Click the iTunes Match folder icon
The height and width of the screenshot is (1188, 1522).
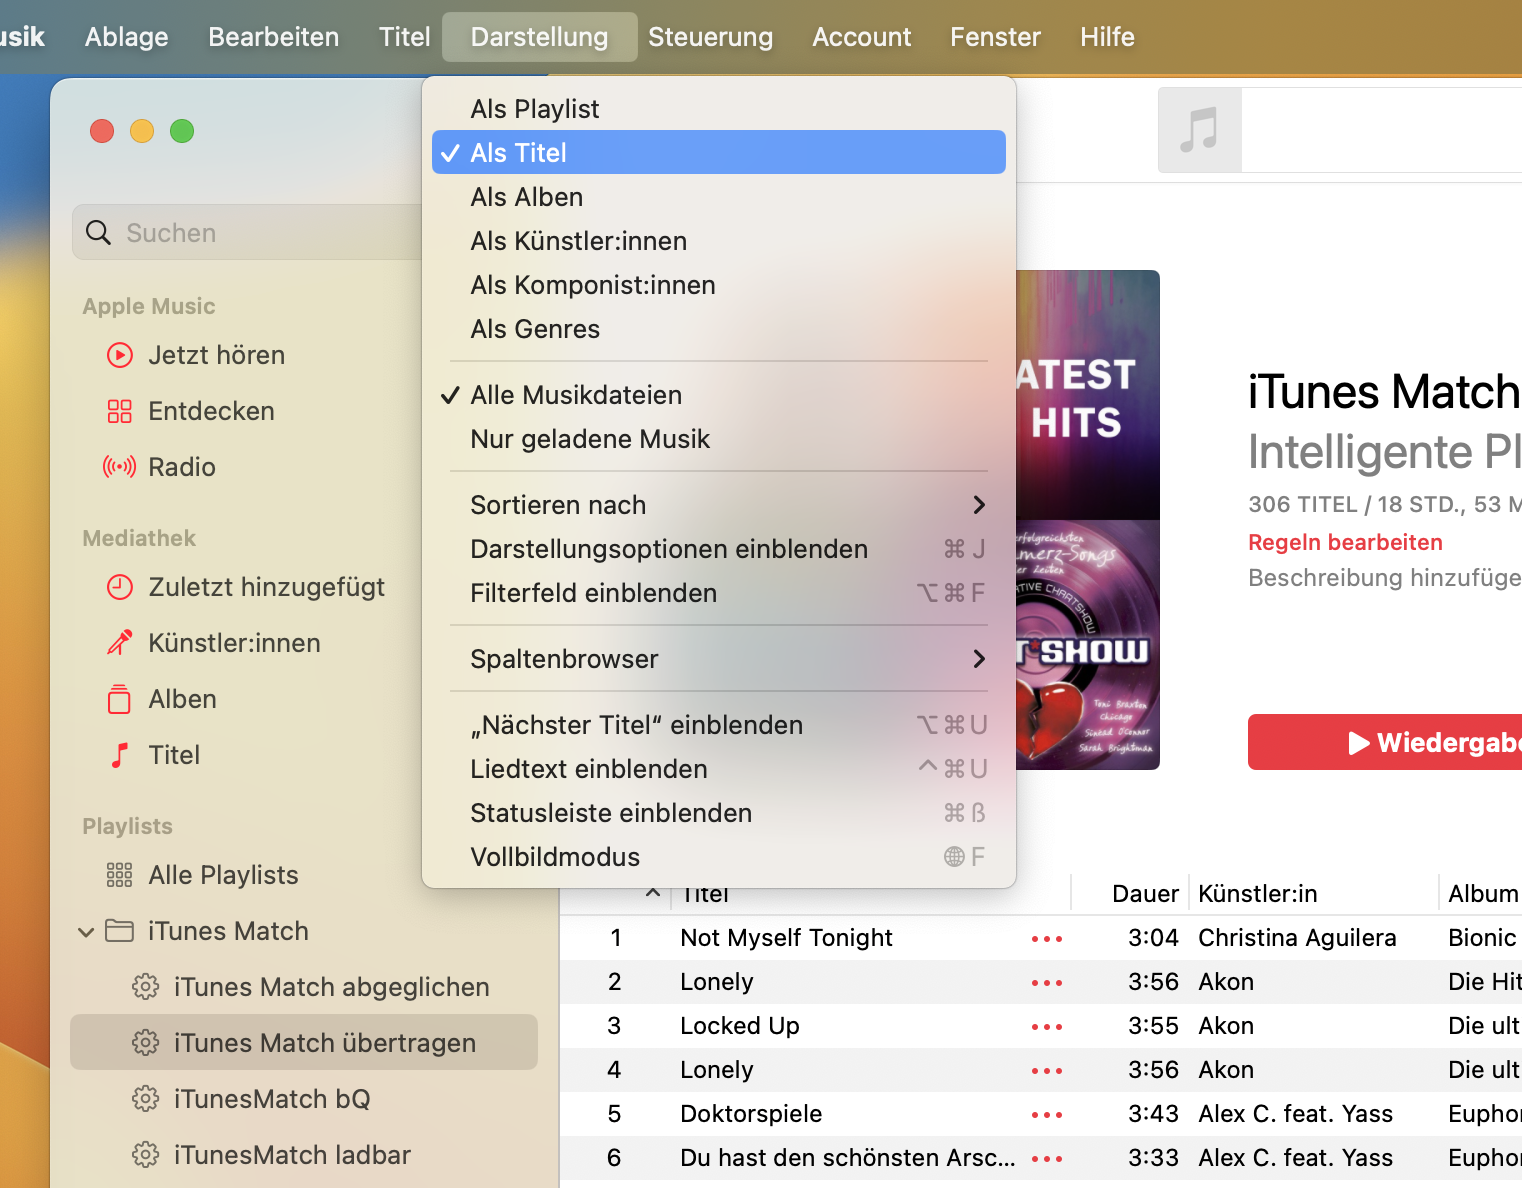(120, 931)
